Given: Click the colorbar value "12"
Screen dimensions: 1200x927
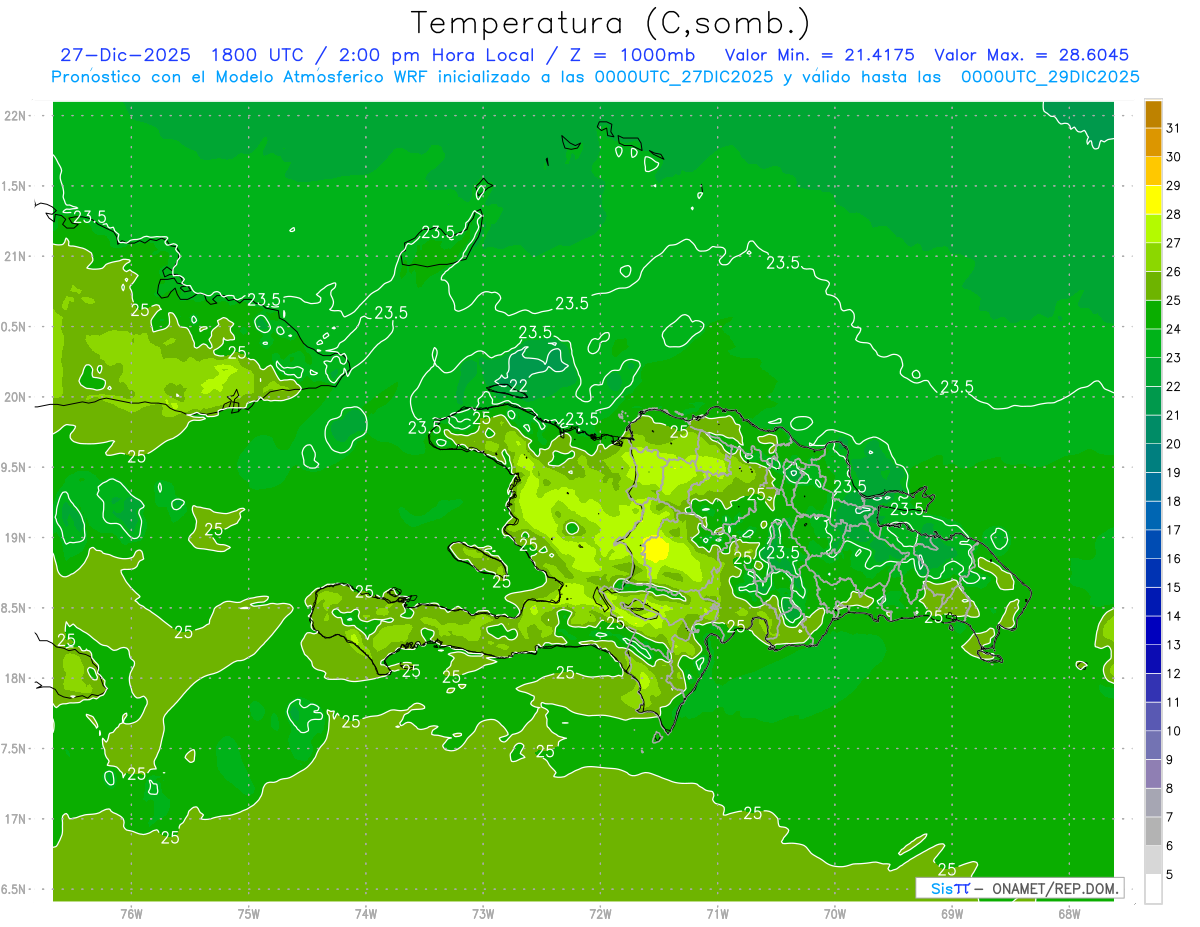Looking at the screenshot, I should coord(1174,674).
